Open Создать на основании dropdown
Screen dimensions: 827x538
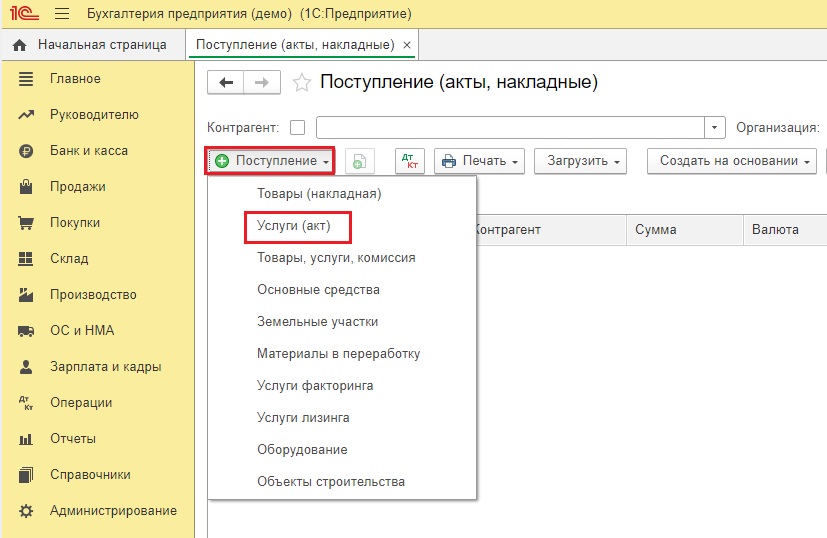click(731, 161)
